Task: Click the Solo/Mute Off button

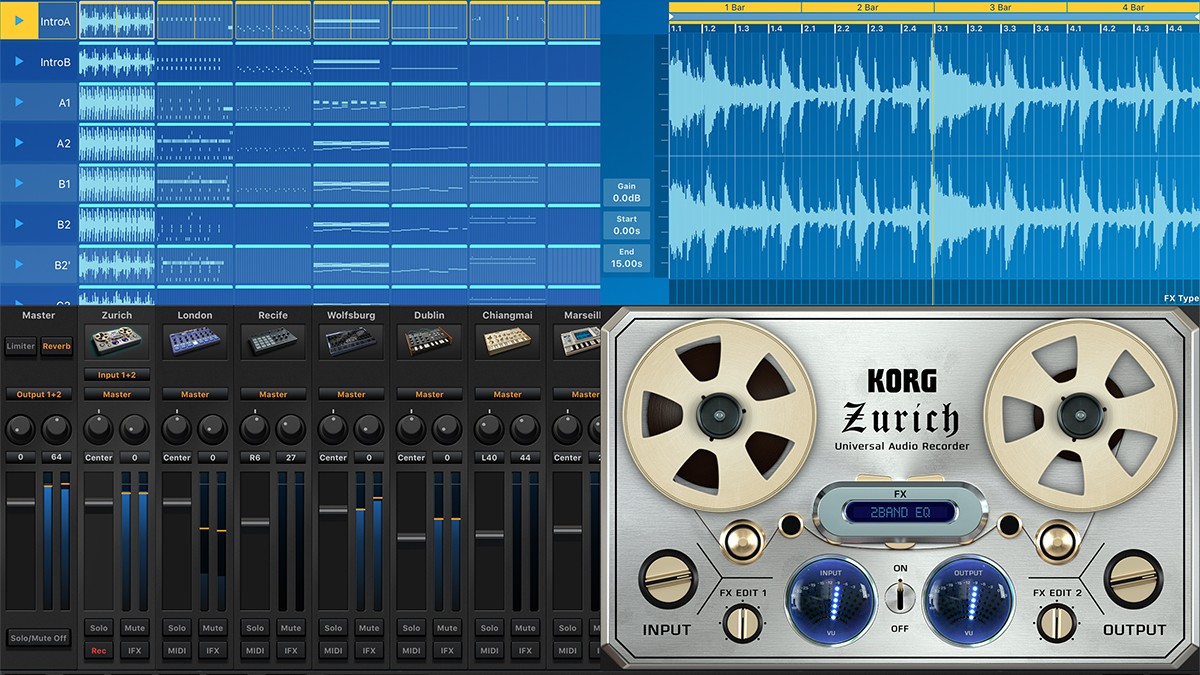Action: tap(39, 638)
